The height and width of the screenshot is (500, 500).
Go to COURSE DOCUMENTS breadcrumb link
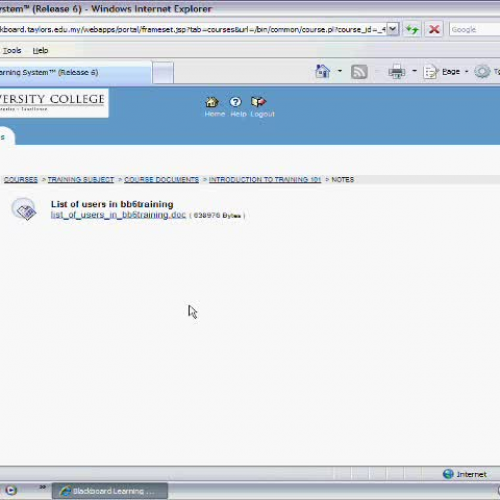tap(161, 180)
